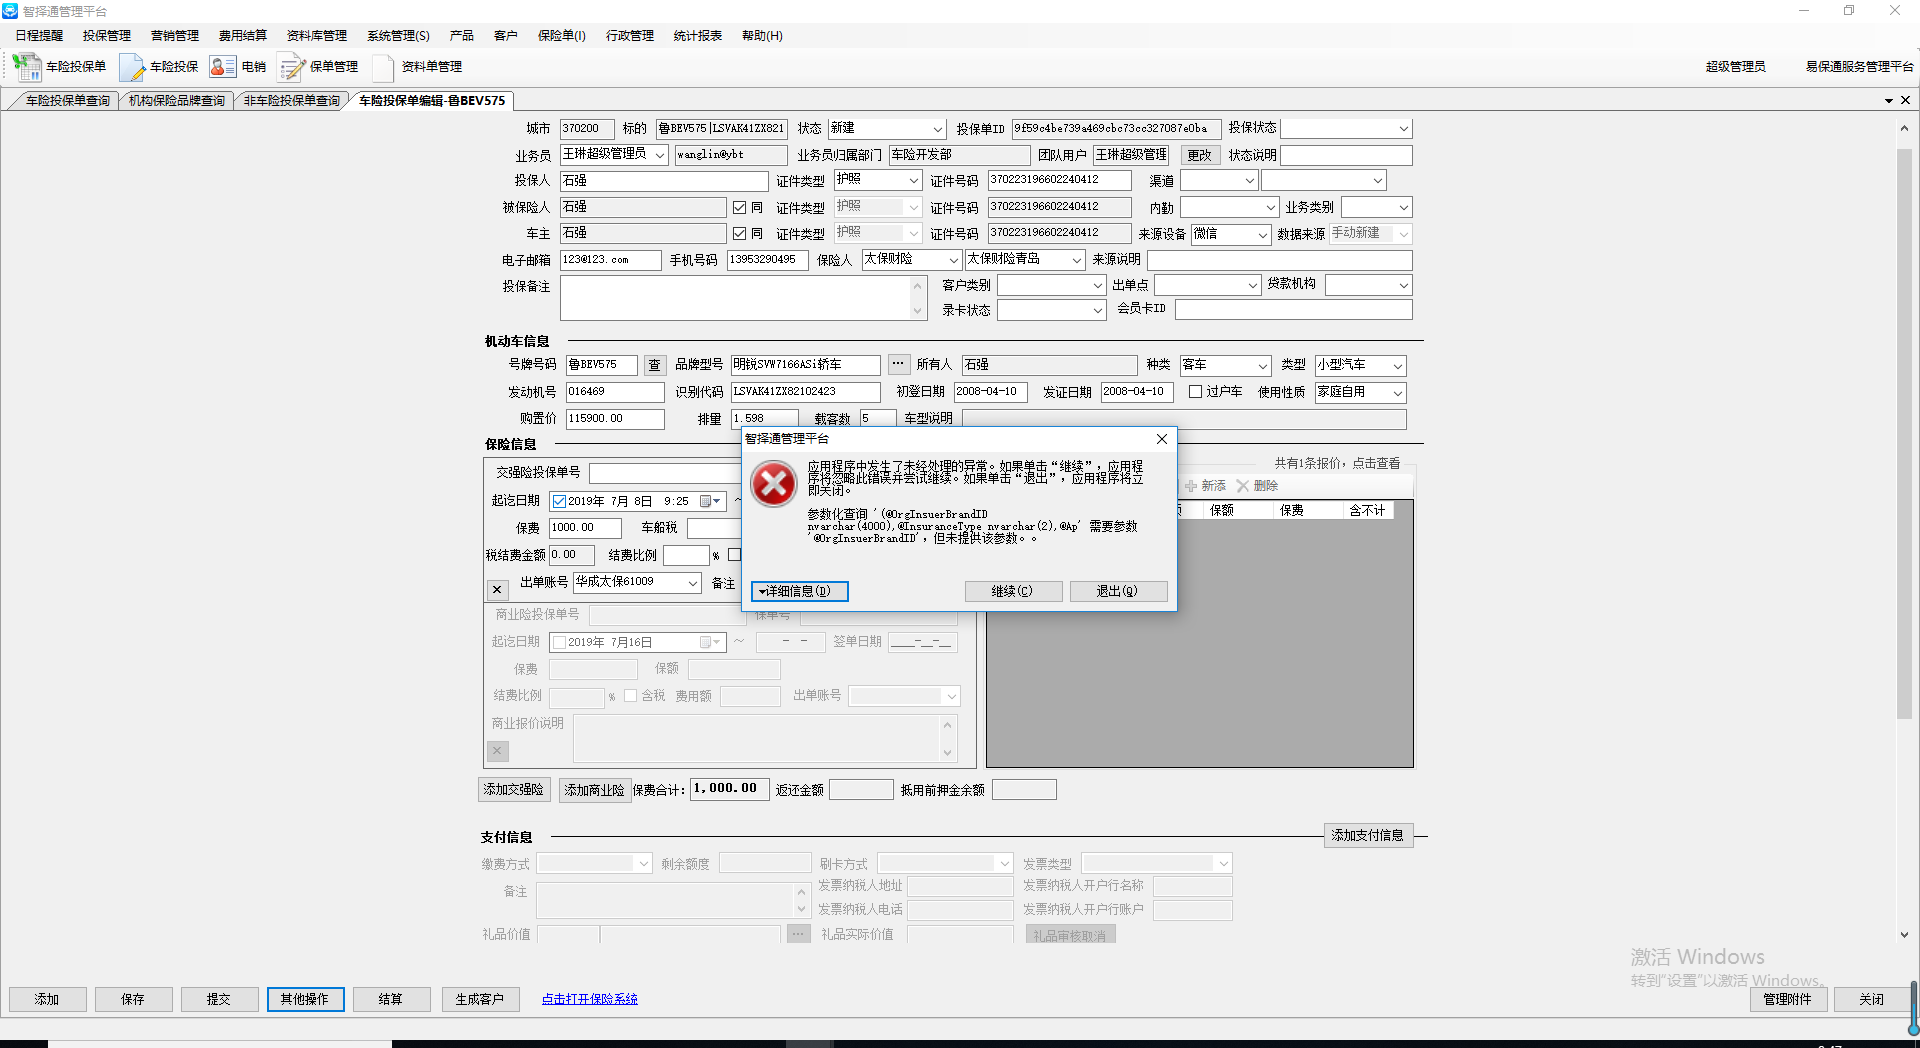Click the 电销 contact card toolbar icon
Viewport: 1920px width, 1048px height.
pos(222,67)
